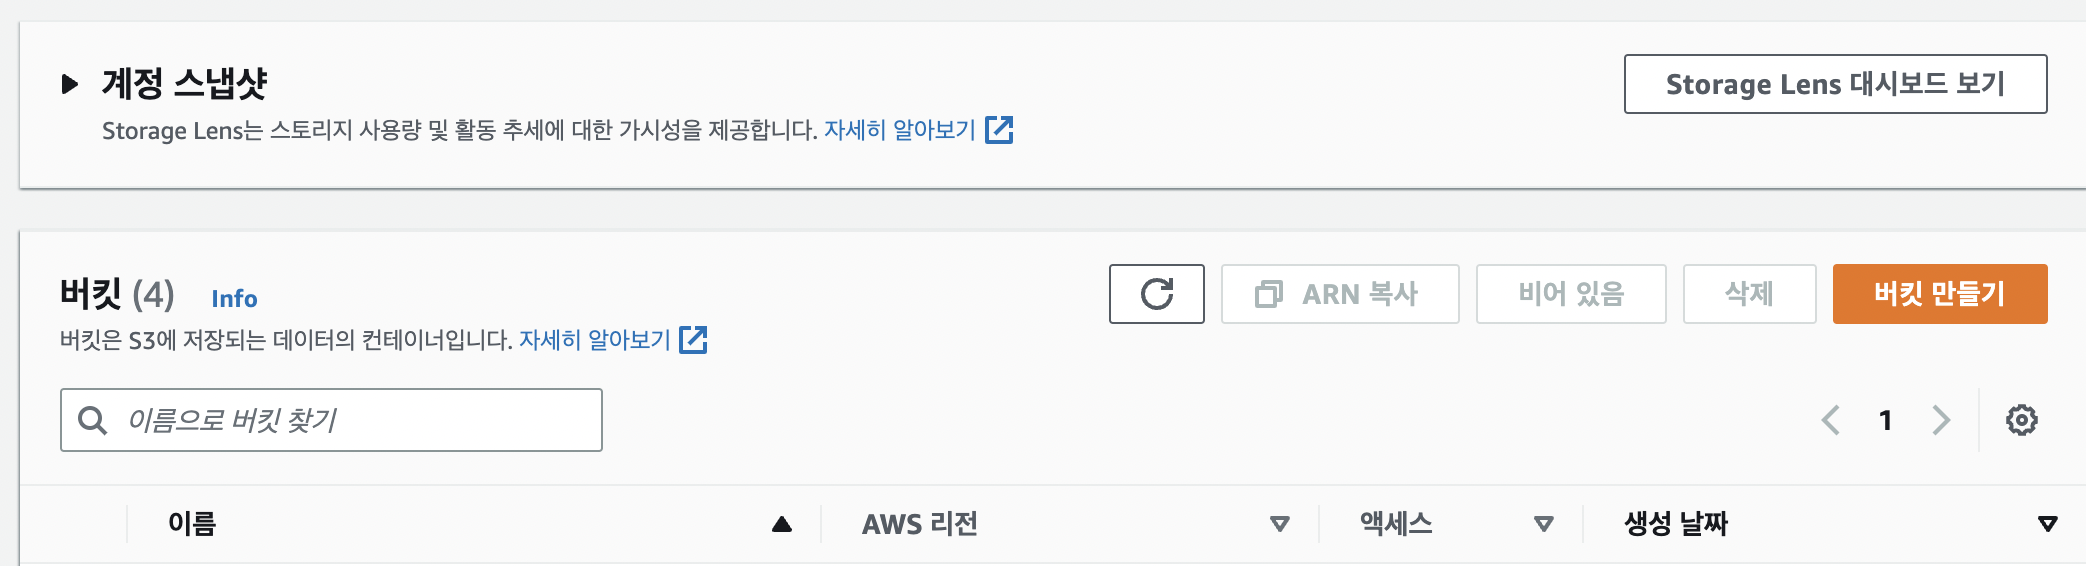Refresh the bucket list
This screenshot has height=566, width=2086.
1156,294
